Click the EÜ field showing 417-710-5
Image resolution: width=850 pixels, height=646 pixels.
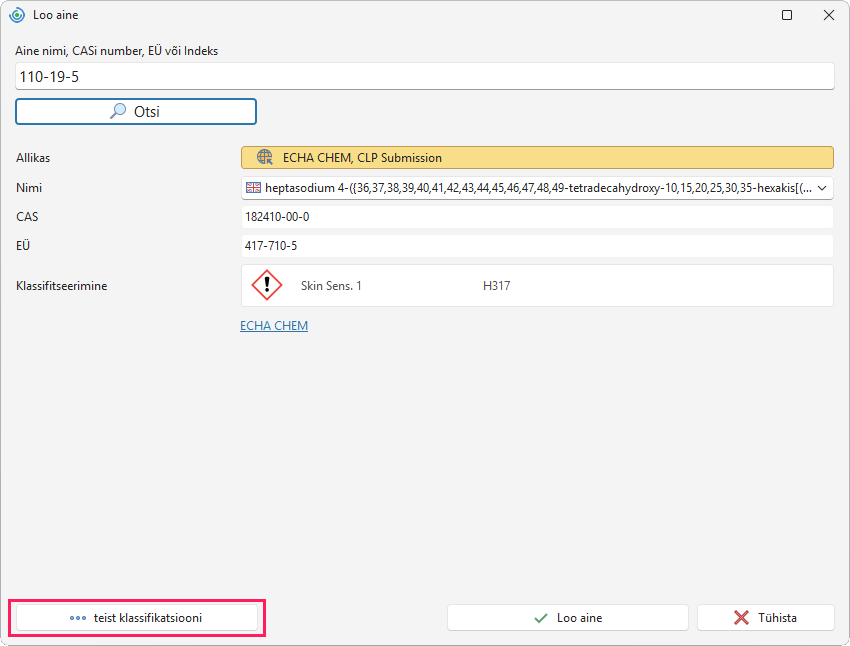click(537, 246)
